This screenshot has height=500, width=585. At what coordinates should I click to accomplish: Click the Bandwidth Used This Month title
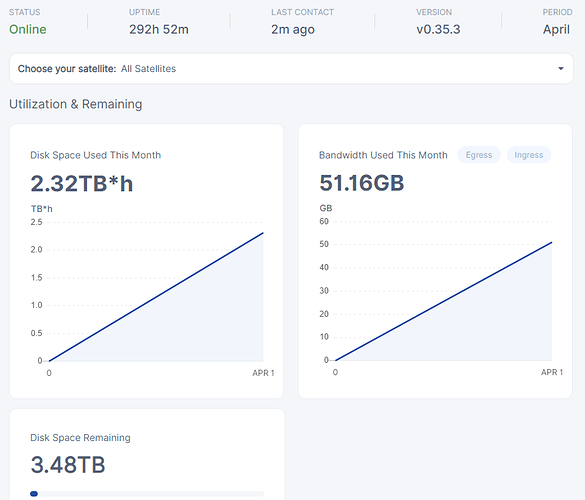383,155
